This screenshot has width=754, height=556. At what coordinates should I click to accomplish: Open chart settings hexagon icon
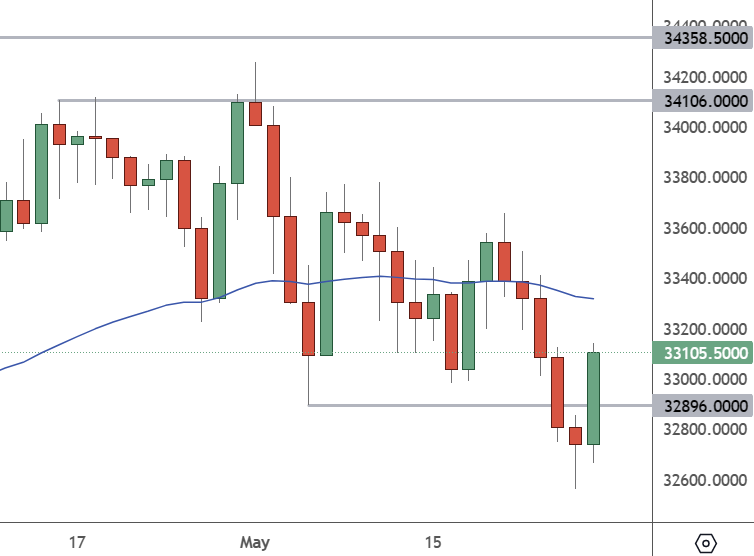coord(706,543)
